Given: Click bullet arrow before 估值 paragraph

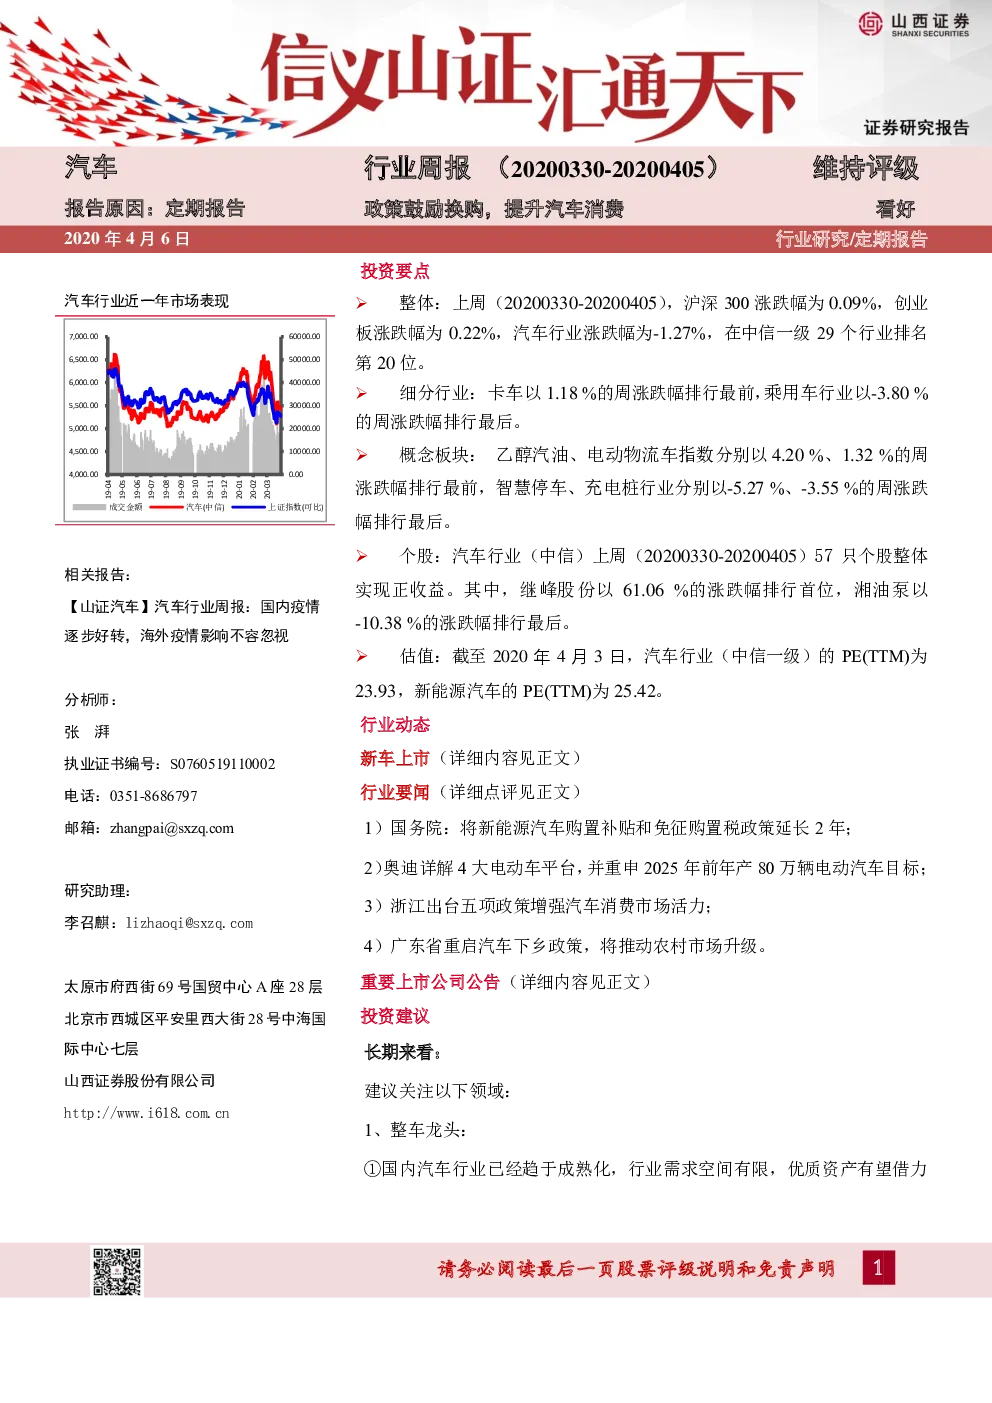Looking at the screenshot, I should coord(362,656).
